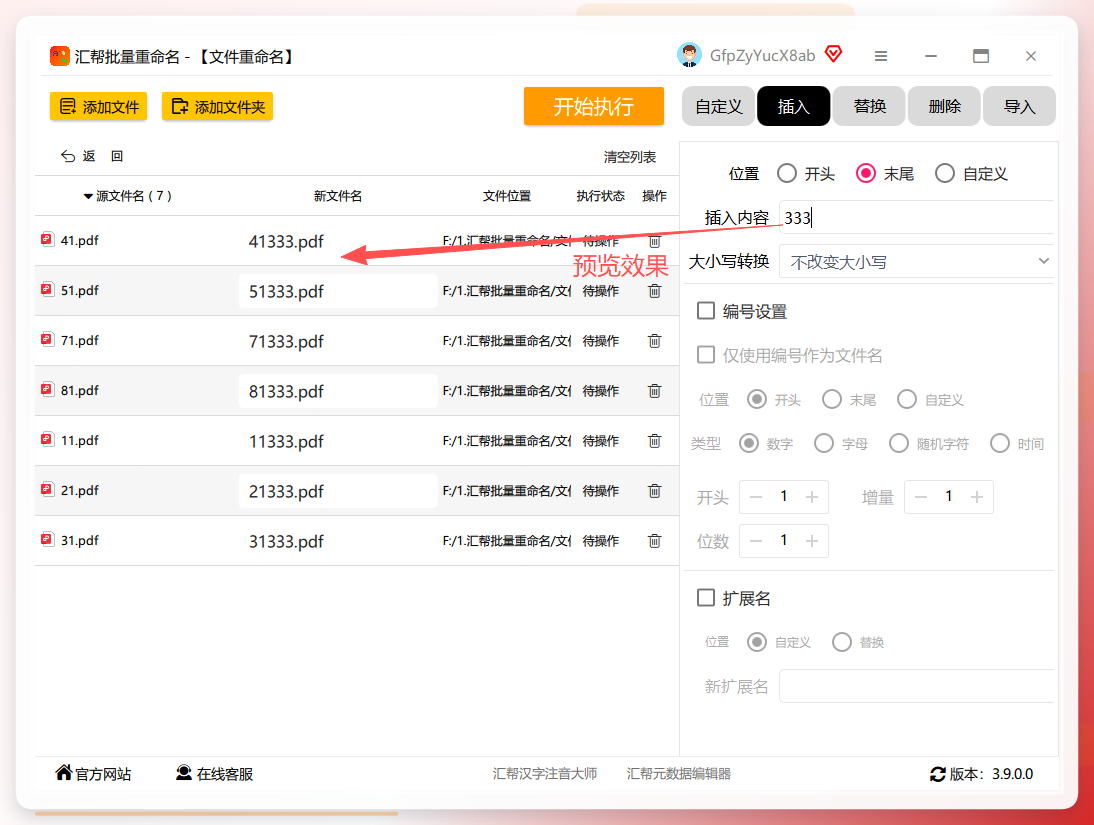Select 开头 insert position radio

tap(787, 173)
